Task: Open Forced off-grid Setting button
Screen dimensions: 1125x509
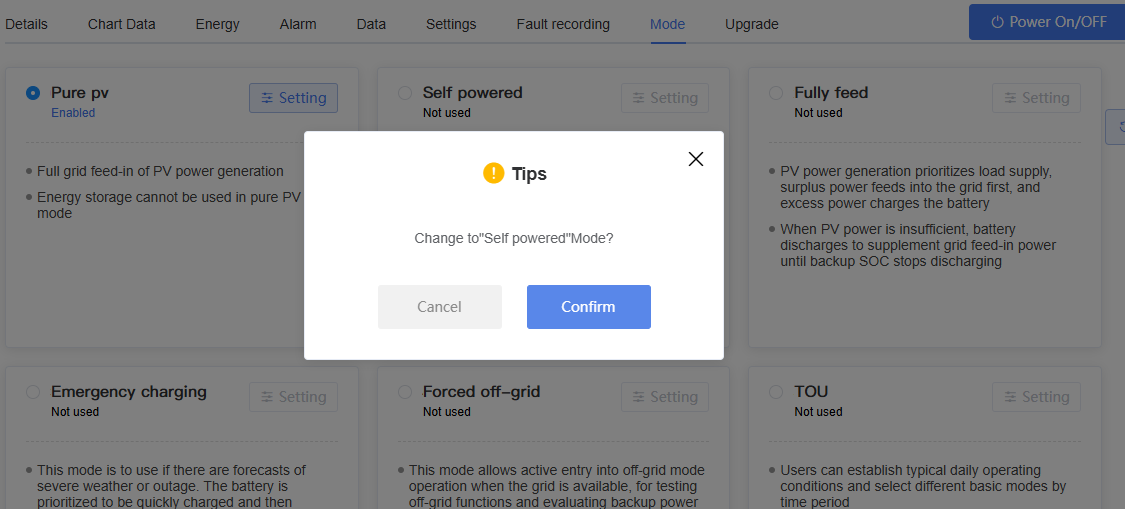Action: [x=664, y=397]
